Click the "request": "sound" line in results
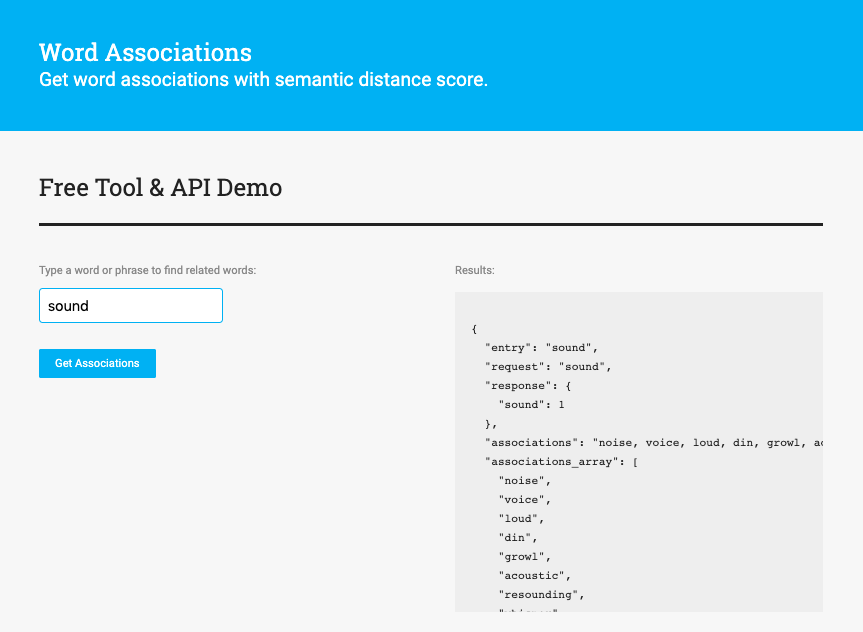The width and height of the screenshot is (863, 632). (x=547, y=366)
